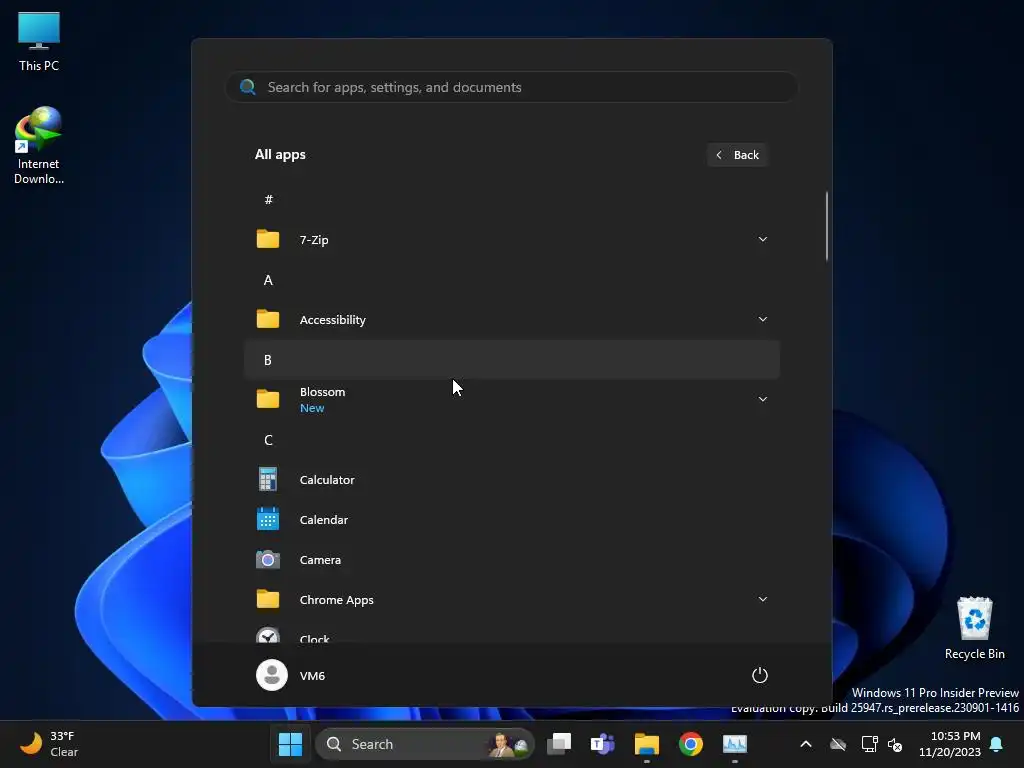Open the clock and date flyout
The image size is (1024, 768).
(950, 744)
